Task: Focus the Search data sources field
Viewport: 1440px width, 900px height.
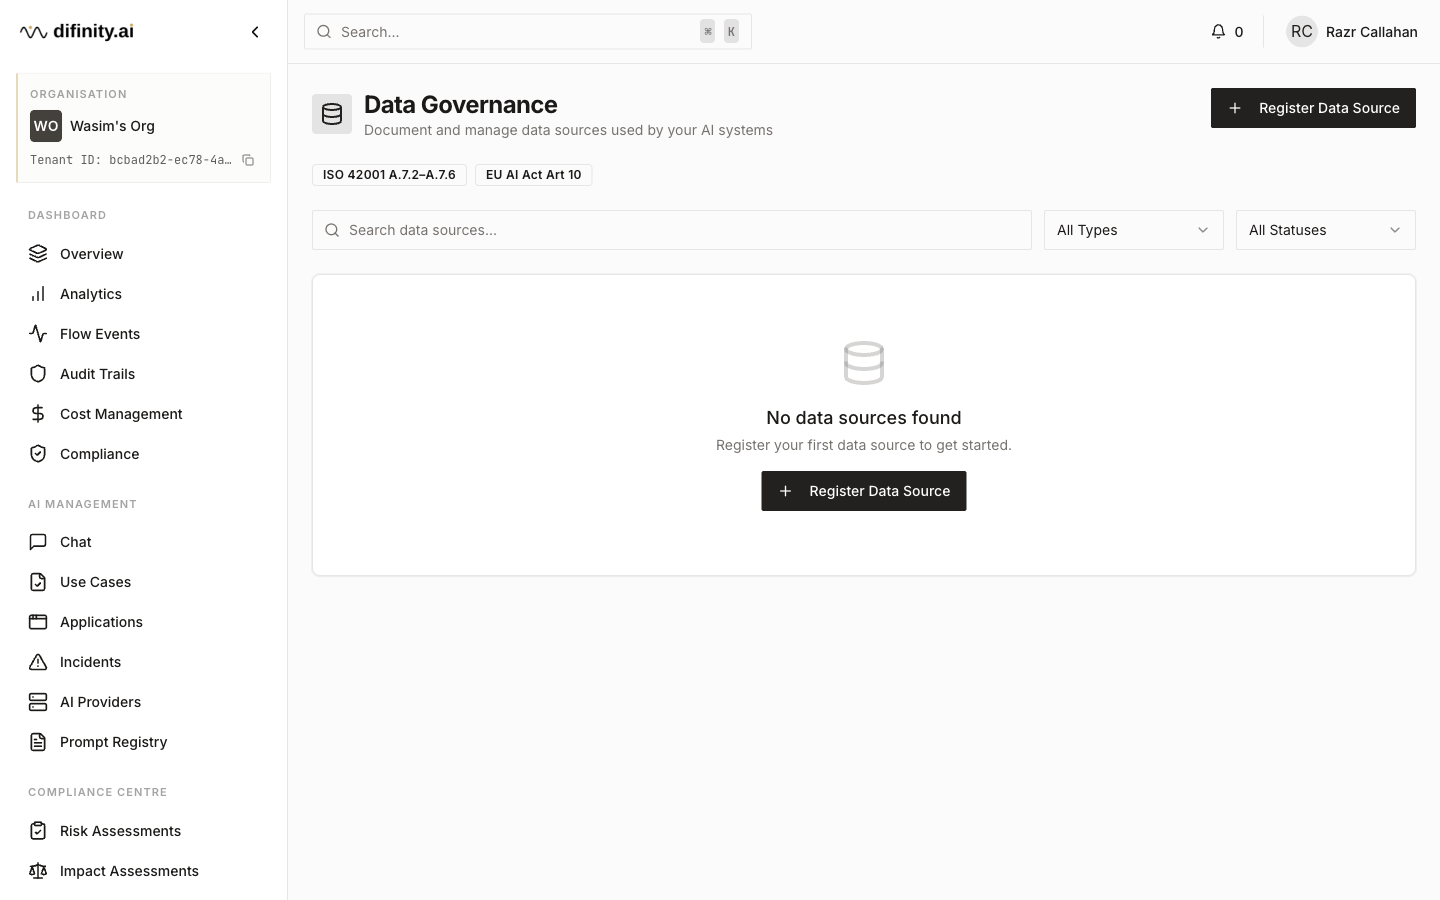Action: (x=672, y=230)
